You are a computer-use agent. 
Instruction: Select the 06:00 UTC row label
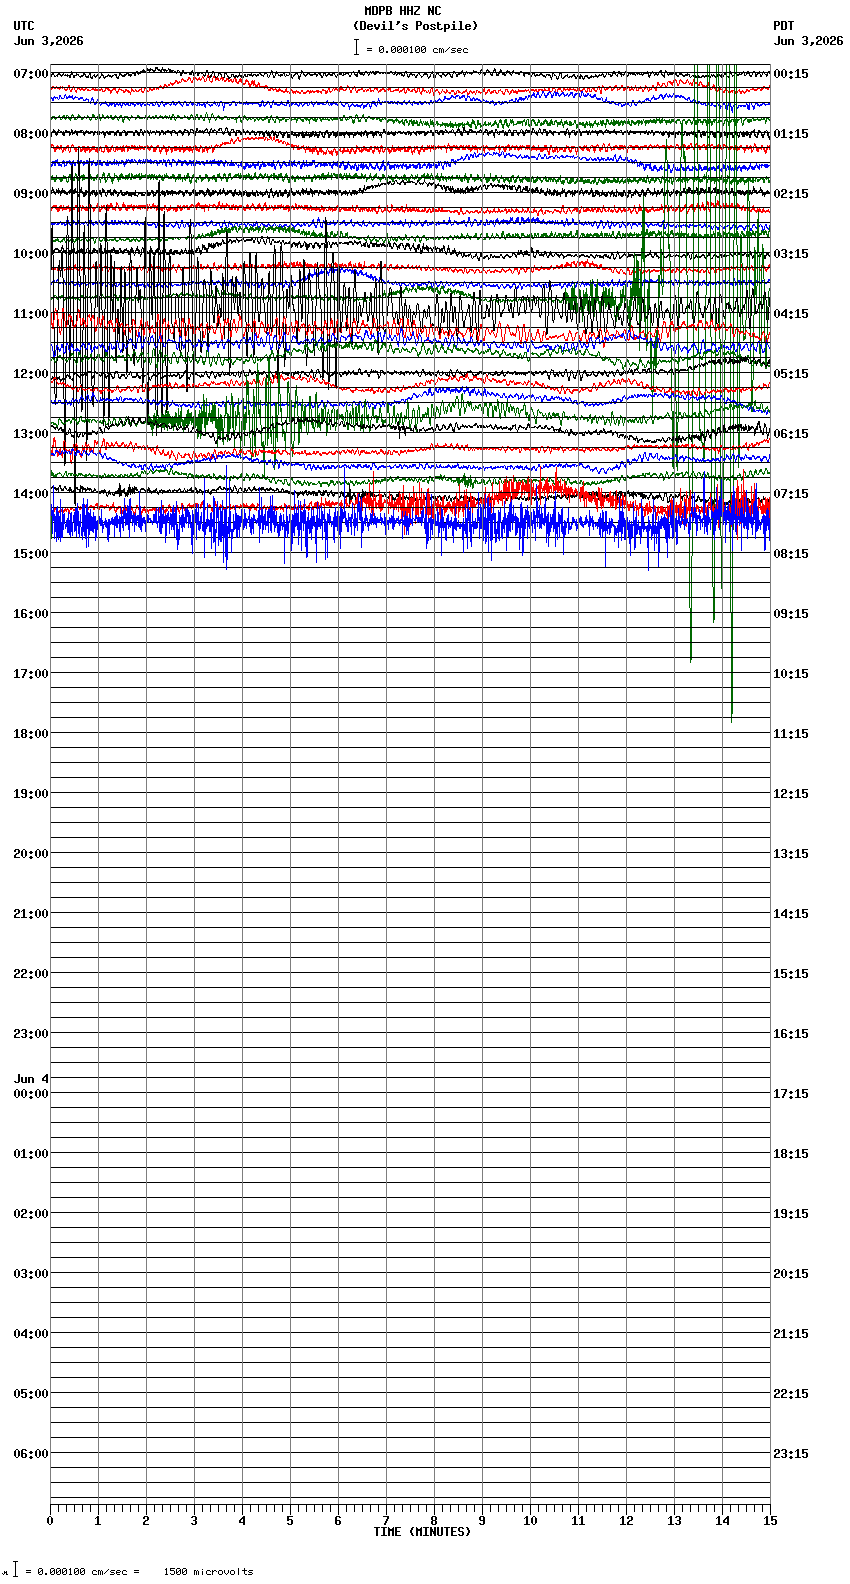[x=31, y=1454]
